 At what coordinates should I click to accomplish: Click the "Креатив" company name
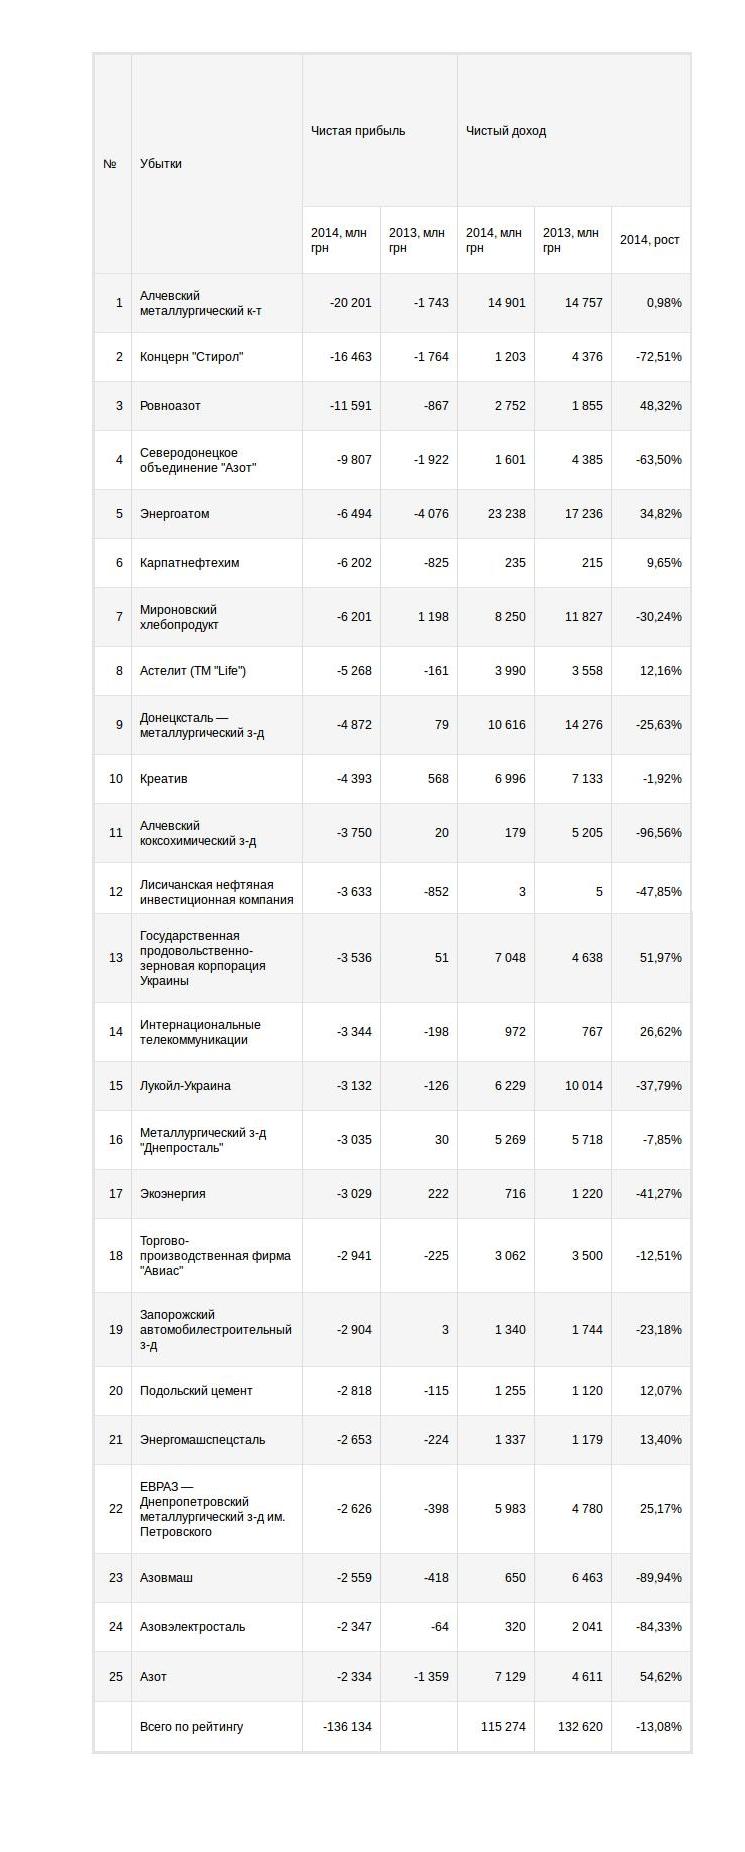pos(164,779)
